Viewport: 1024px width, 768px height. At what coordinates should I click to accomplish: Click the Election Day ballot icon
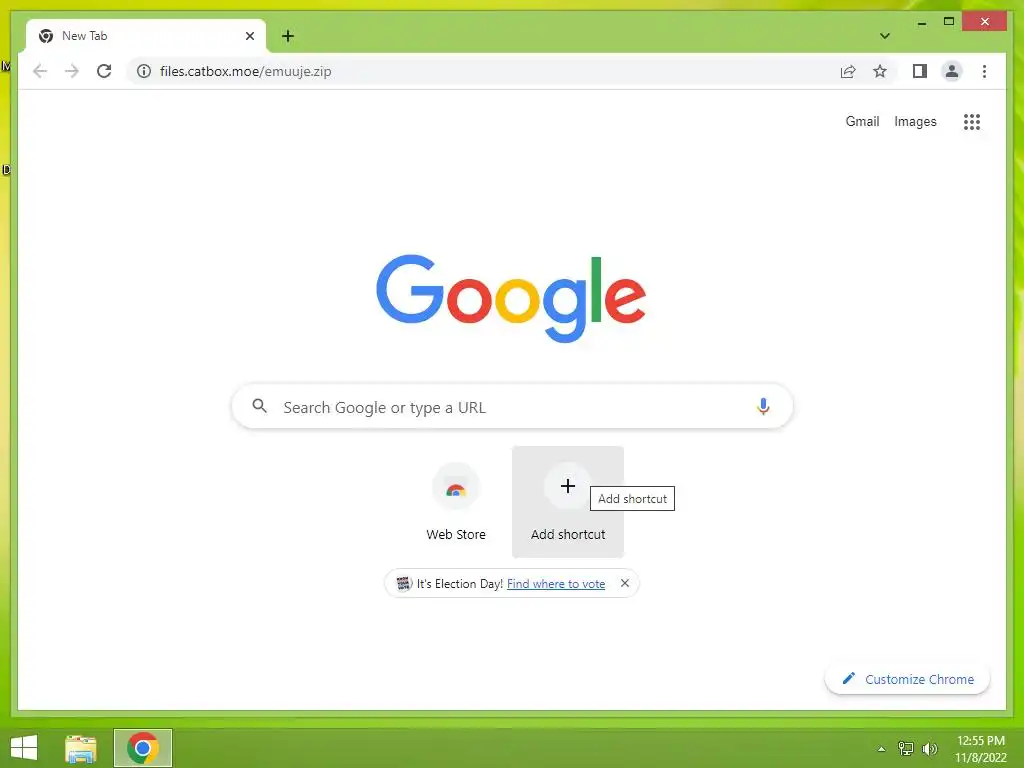pos(404,583)
